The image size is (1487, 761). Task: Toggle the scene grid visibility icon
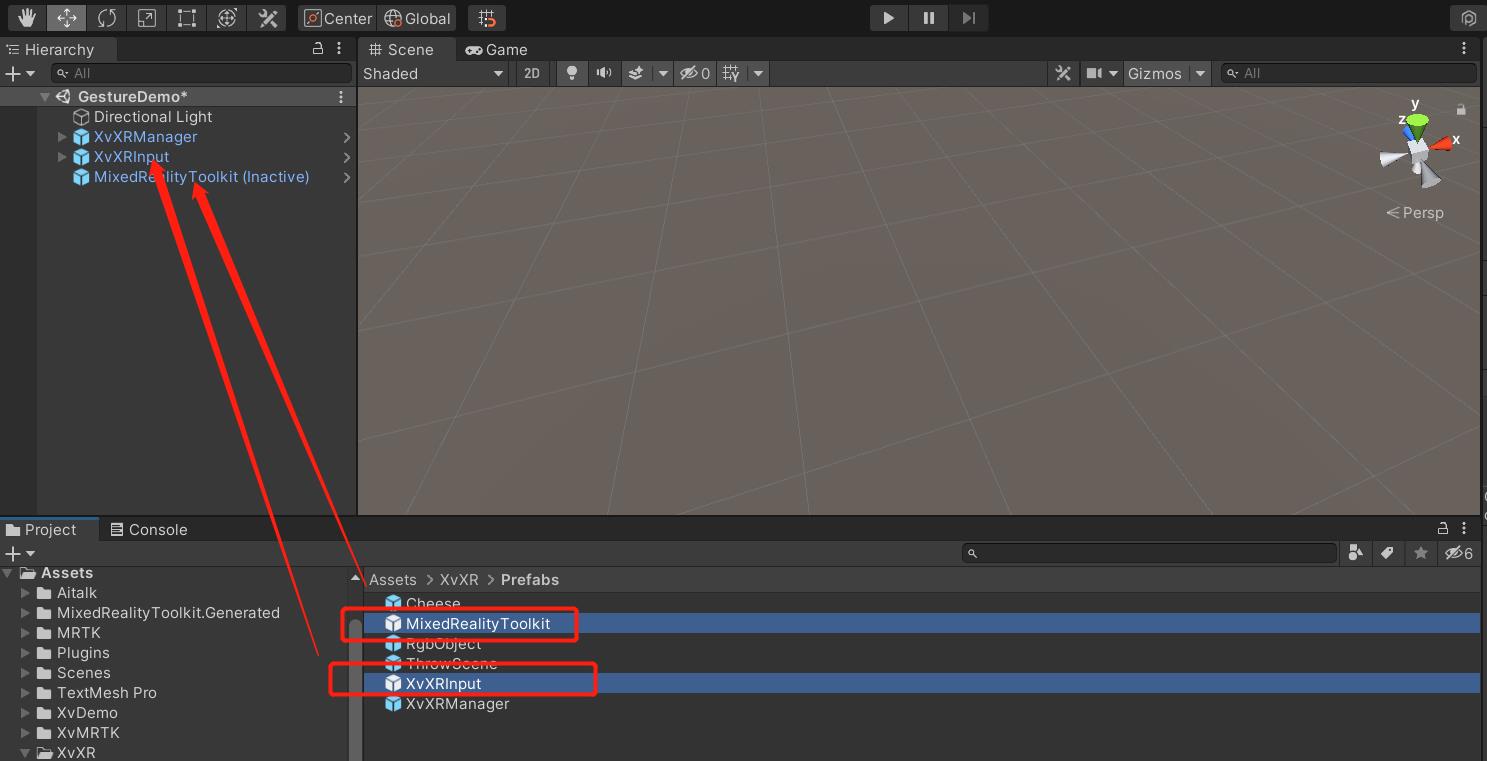coord(732,73)
